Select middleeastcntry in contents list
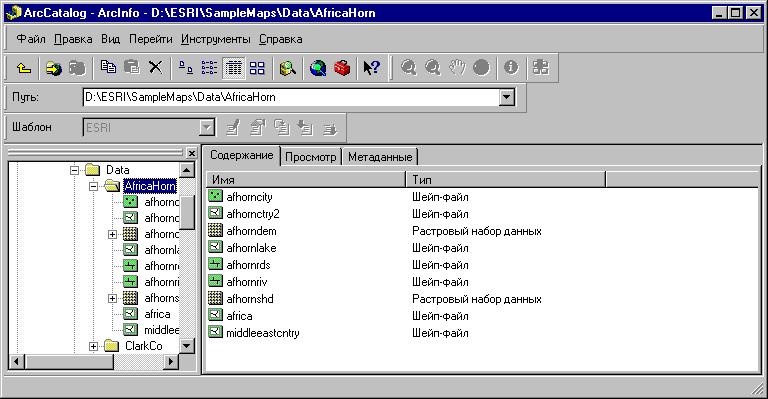The height and width of the screenshot is (399, 768). tap(263, 333)
